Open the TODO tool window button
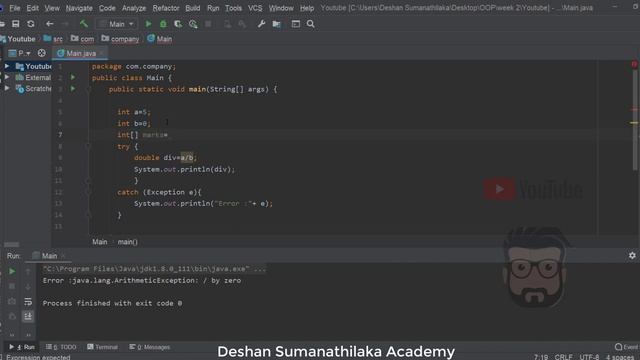The height and width of the screenshot is (360, 640). pyautogui.click(x=61, y=347)
